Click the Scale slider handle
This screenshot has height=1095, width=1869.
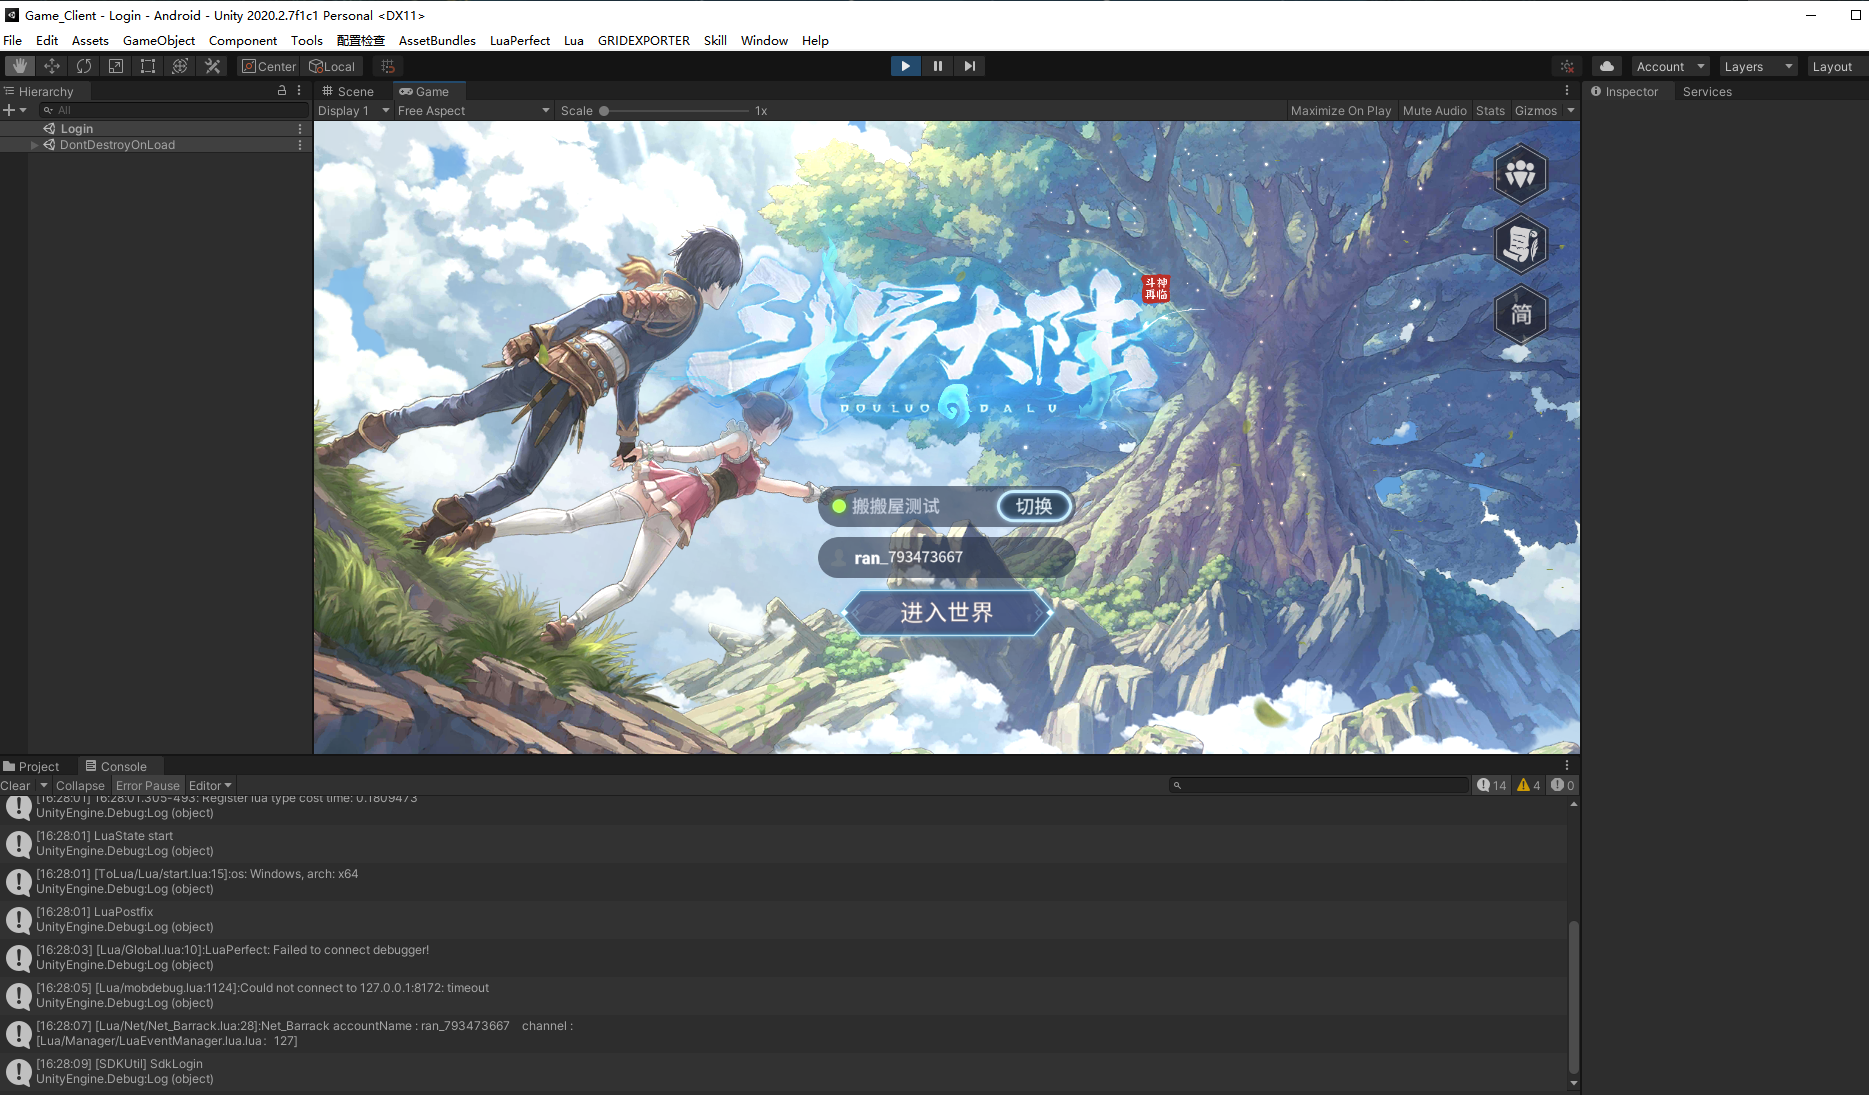point(604,111)
